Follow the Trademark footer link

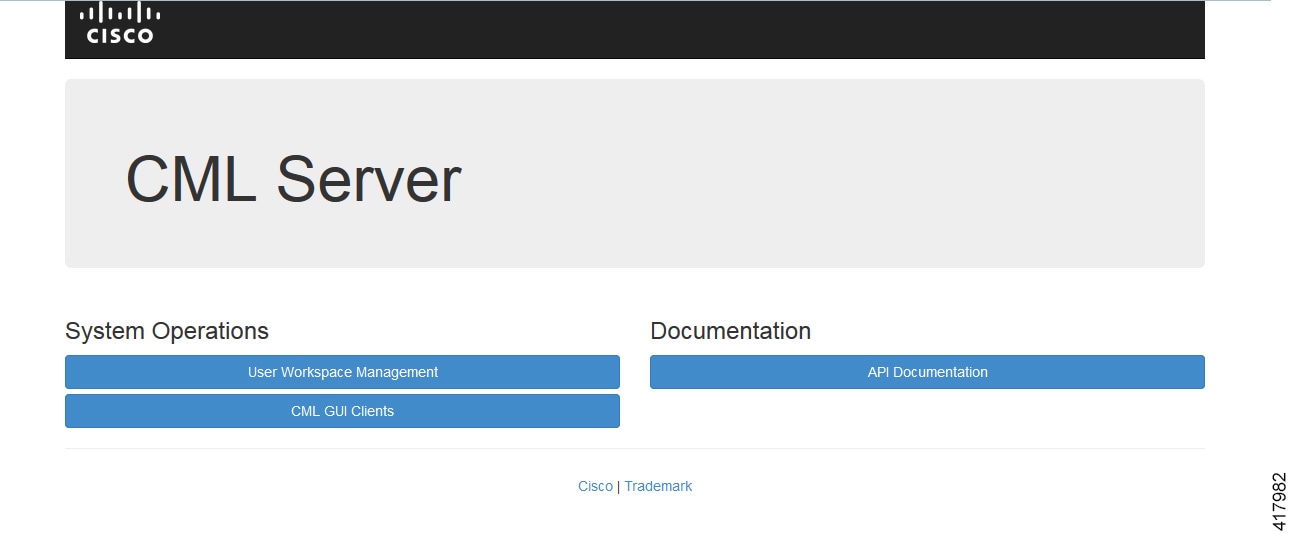pyautogui.click(x=658, y=486)
